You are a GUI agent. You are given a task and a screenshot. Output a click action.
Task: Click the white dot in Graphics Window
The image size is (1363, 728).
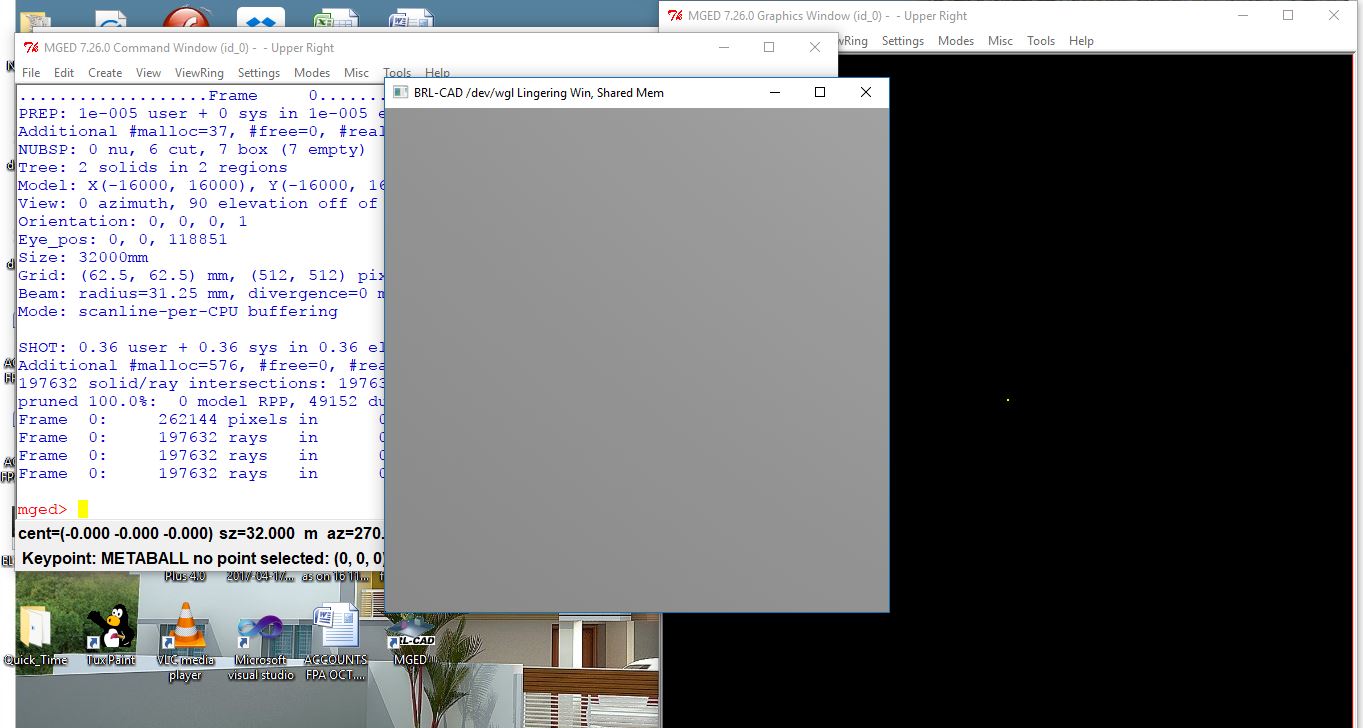(1007, 400)
